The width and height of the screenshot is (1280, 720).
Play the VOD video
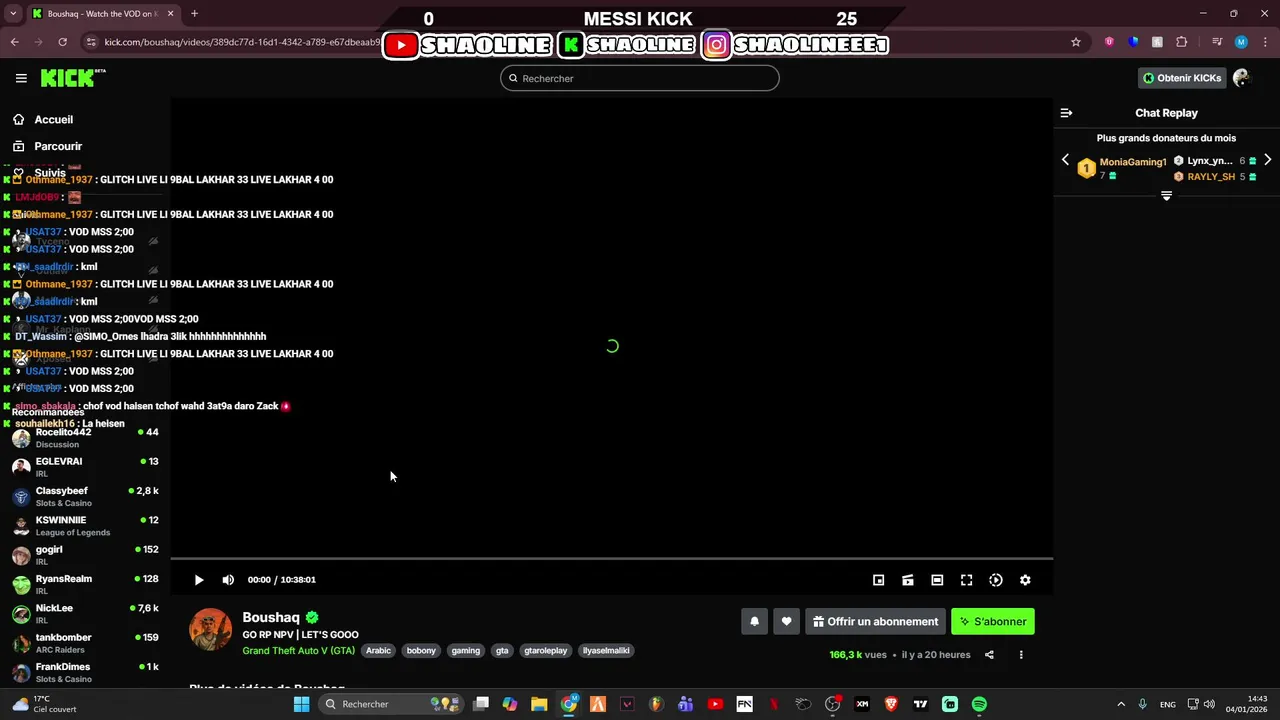click(199, 580)
